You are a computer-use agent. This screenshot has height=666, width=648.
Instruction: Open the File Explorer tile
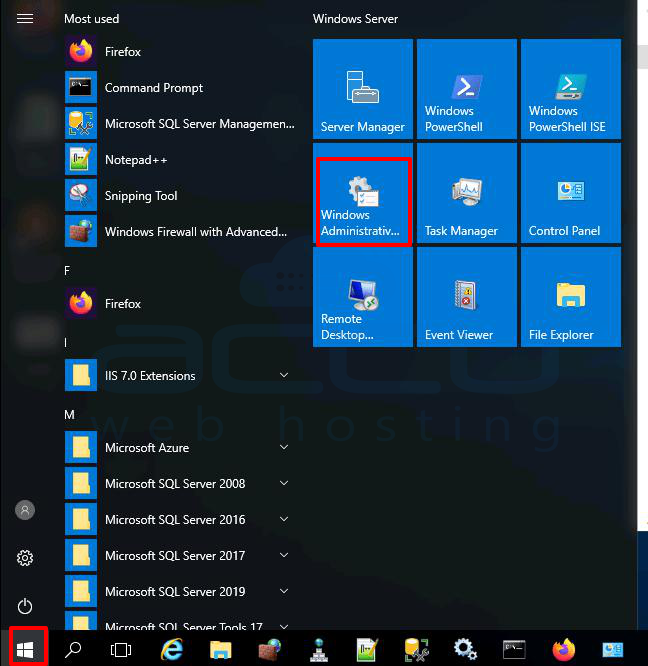pyautogui.click(x=571, y=297)
